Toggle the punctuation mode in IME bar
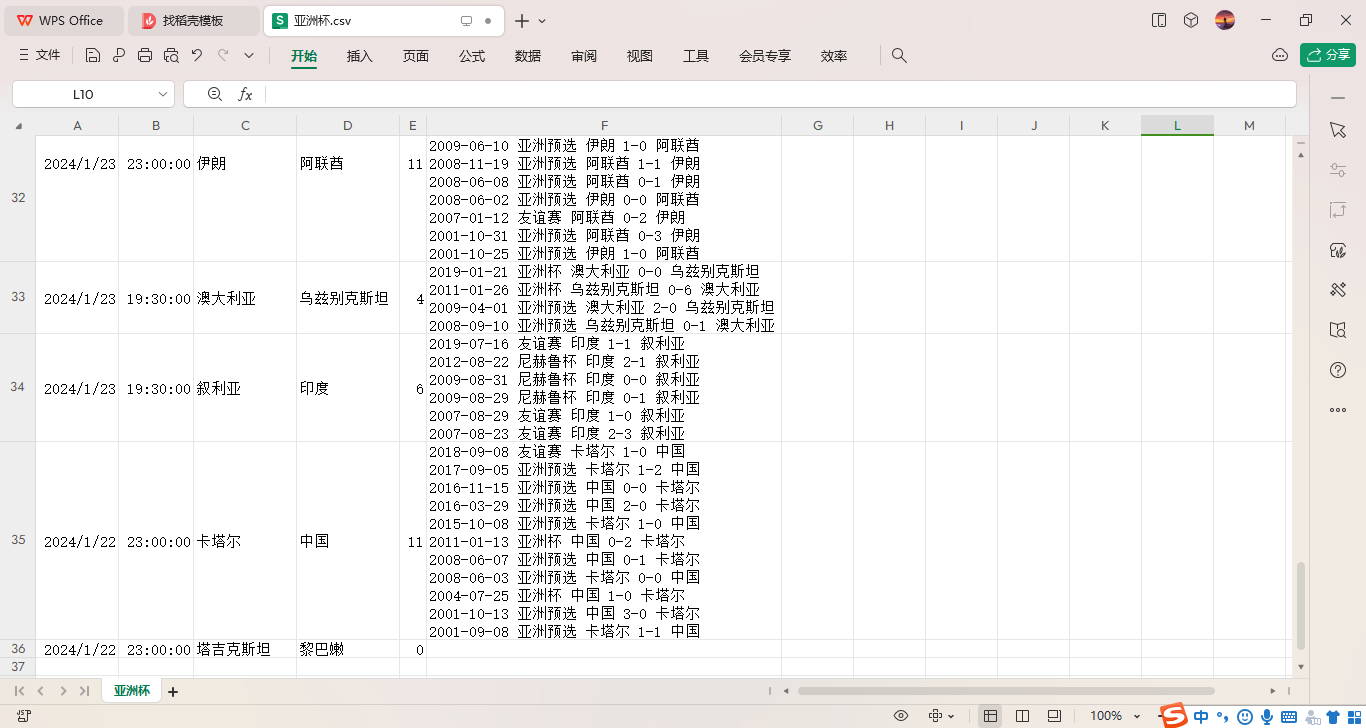The height and width of the screenshot is (728, 1366). [x=1222, y=716]
